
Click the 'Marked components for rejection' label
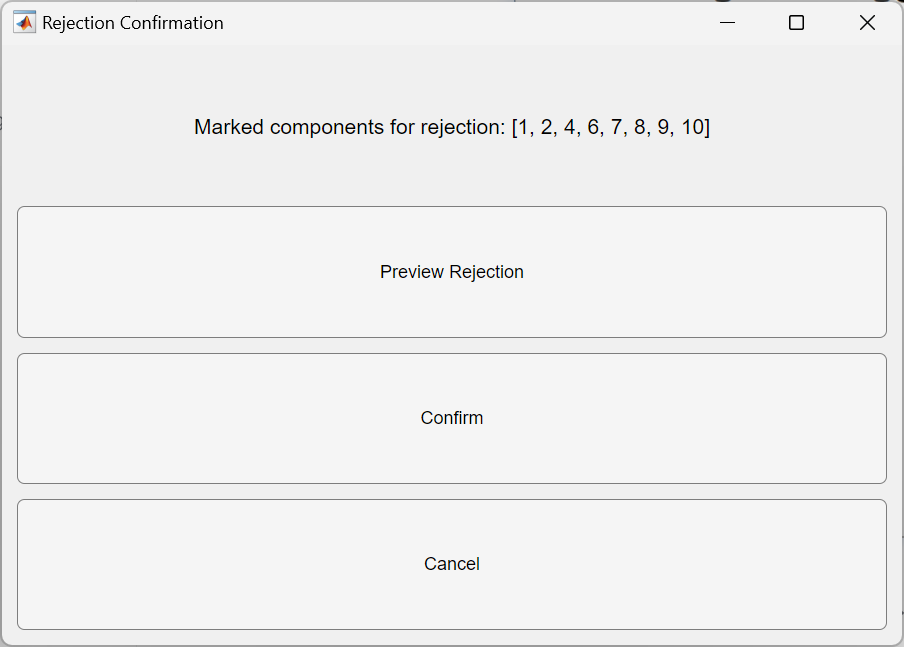(452, 127)
